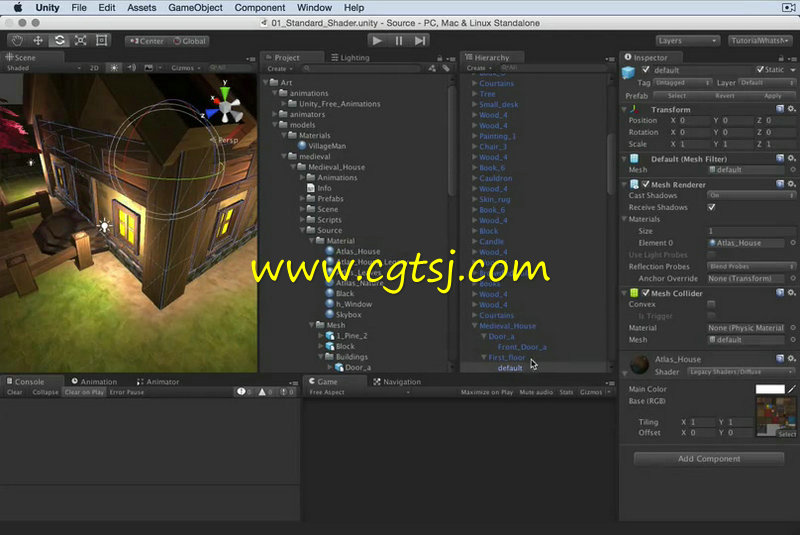Open Transform component gear menu

(x=791, y=109)
